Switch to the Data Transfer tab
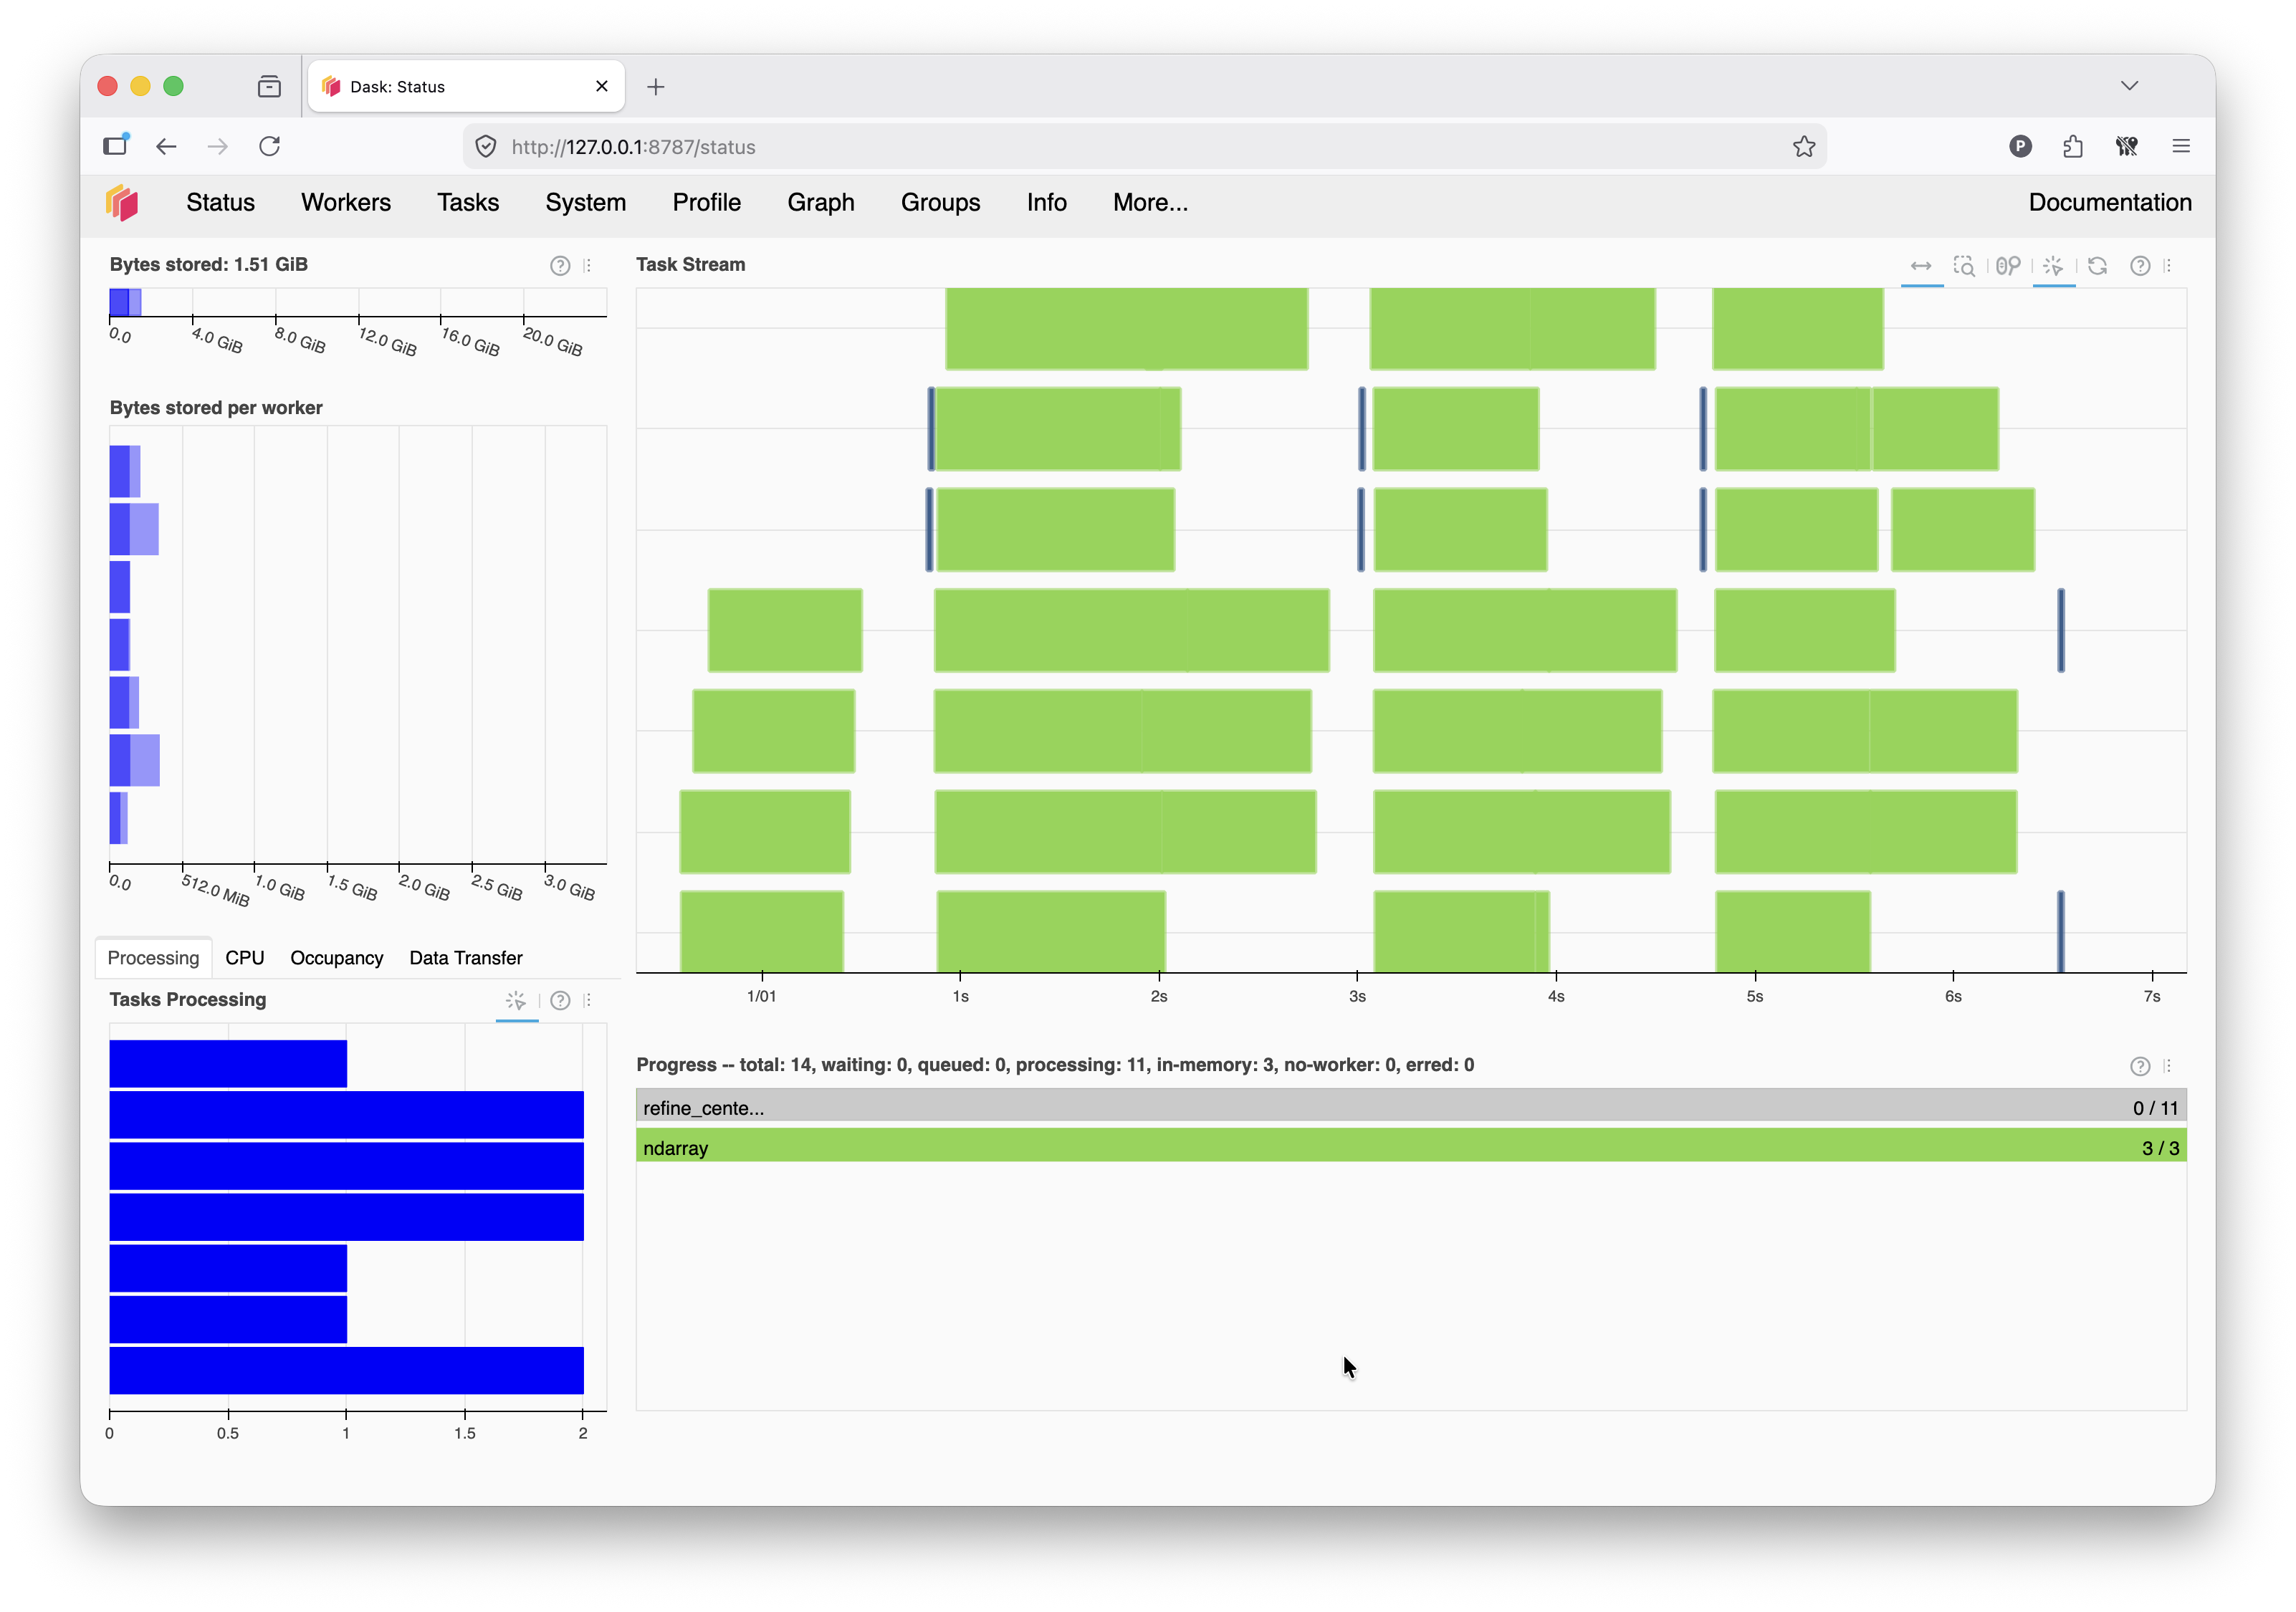Screen dimensions: 2296x1612 click(466, 958)
